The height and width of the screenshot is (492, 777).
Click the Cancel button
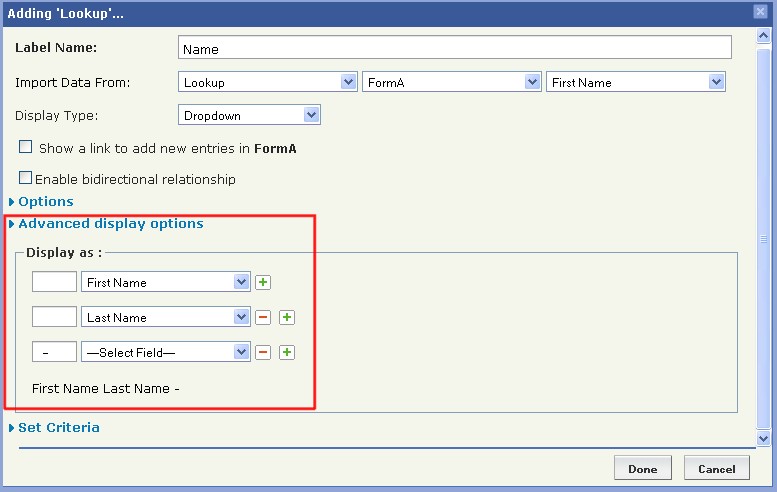tap(716, 468)
